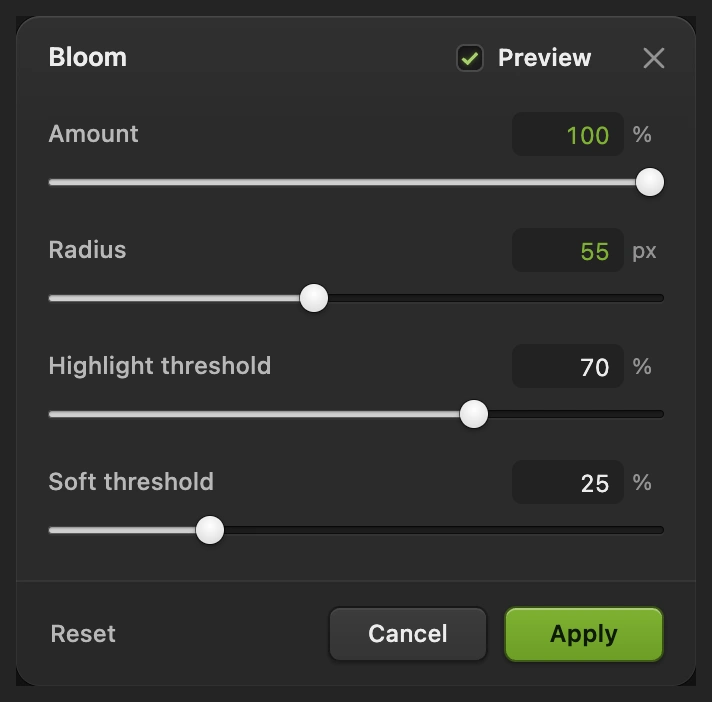Click Radius slider's filled left portion
712x702 pixels.
pos(174,298)
